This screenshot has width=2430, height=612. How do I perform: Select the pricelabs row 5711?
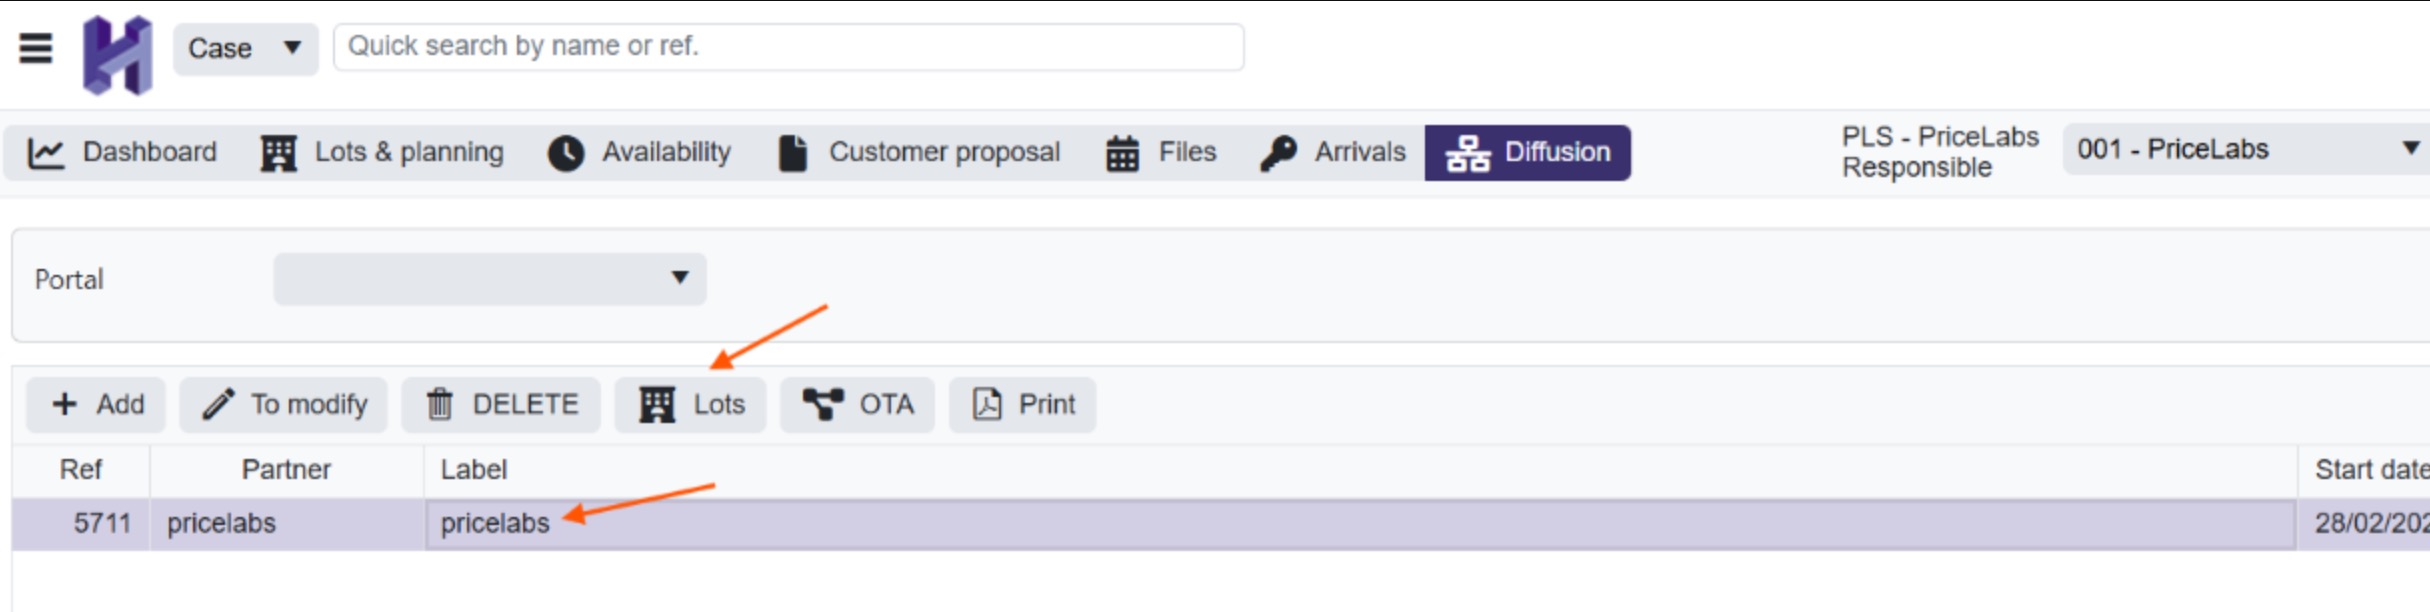pos(1221,524)
